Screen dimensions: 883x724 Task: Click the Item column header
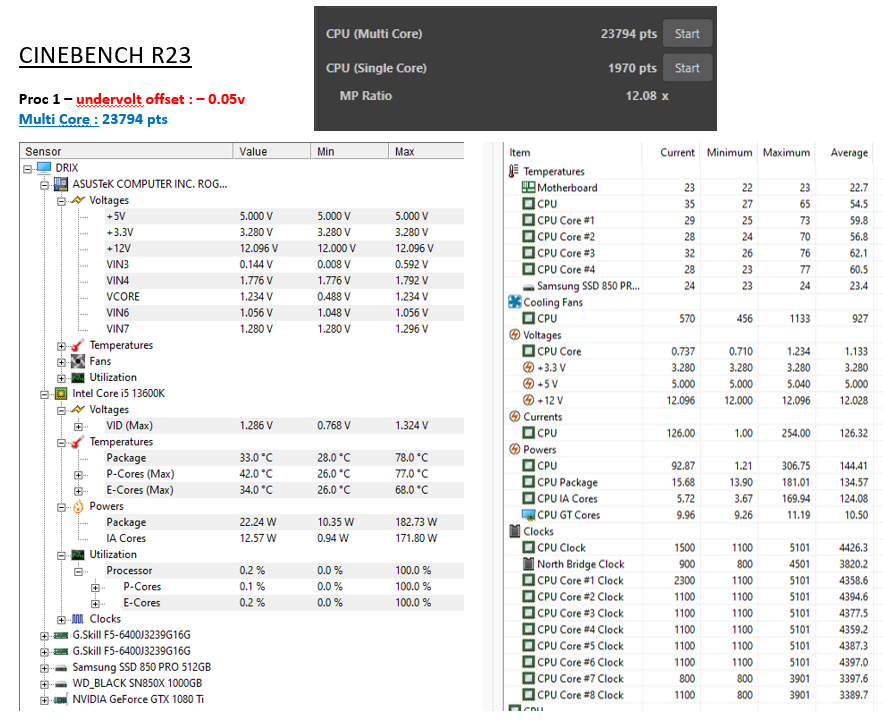tap(573, 152)
